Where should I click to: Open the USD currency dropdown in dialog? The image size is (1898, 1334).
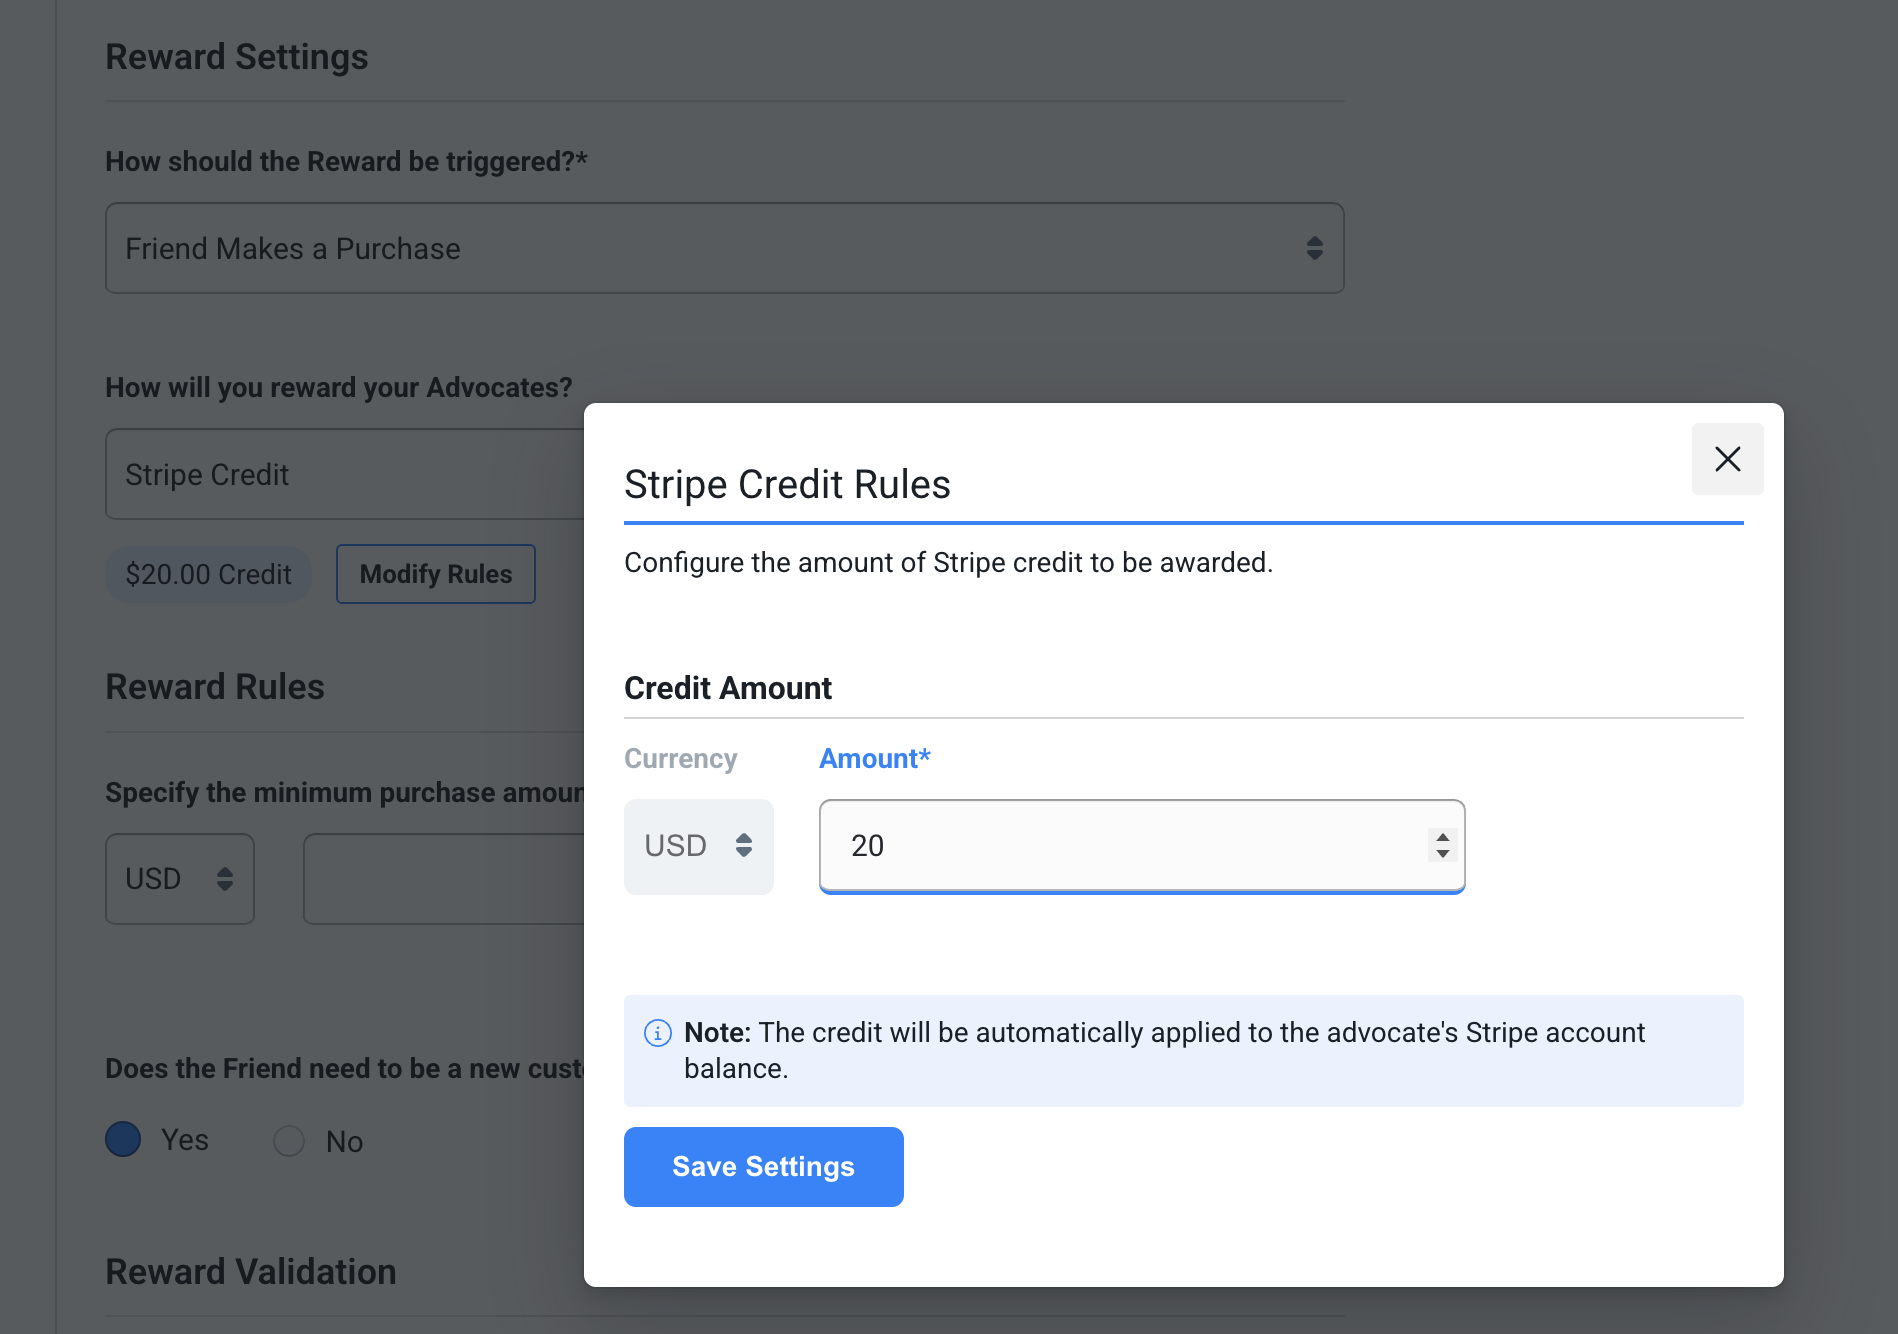coord(698,846)
